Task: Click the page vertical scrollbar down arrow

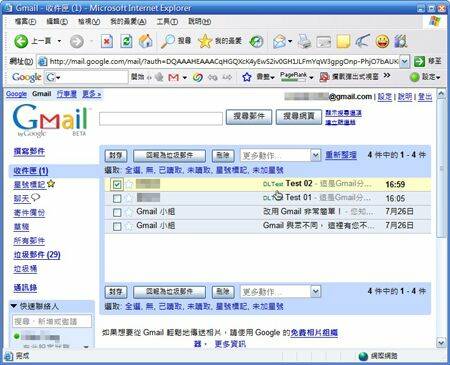Action: 441,342
